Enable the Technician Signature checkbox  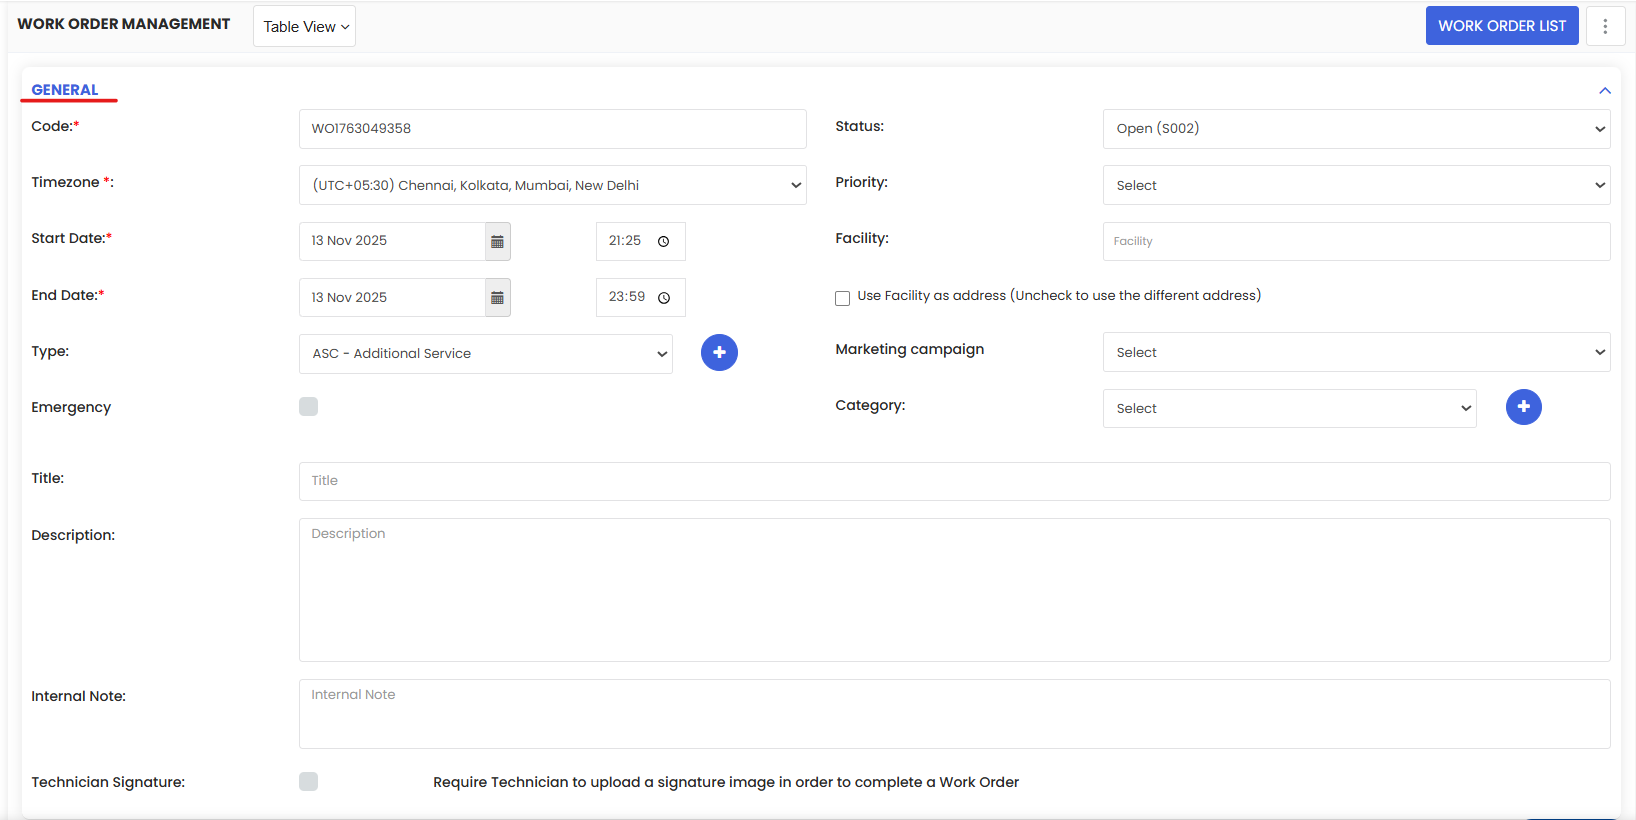(308, 781)
